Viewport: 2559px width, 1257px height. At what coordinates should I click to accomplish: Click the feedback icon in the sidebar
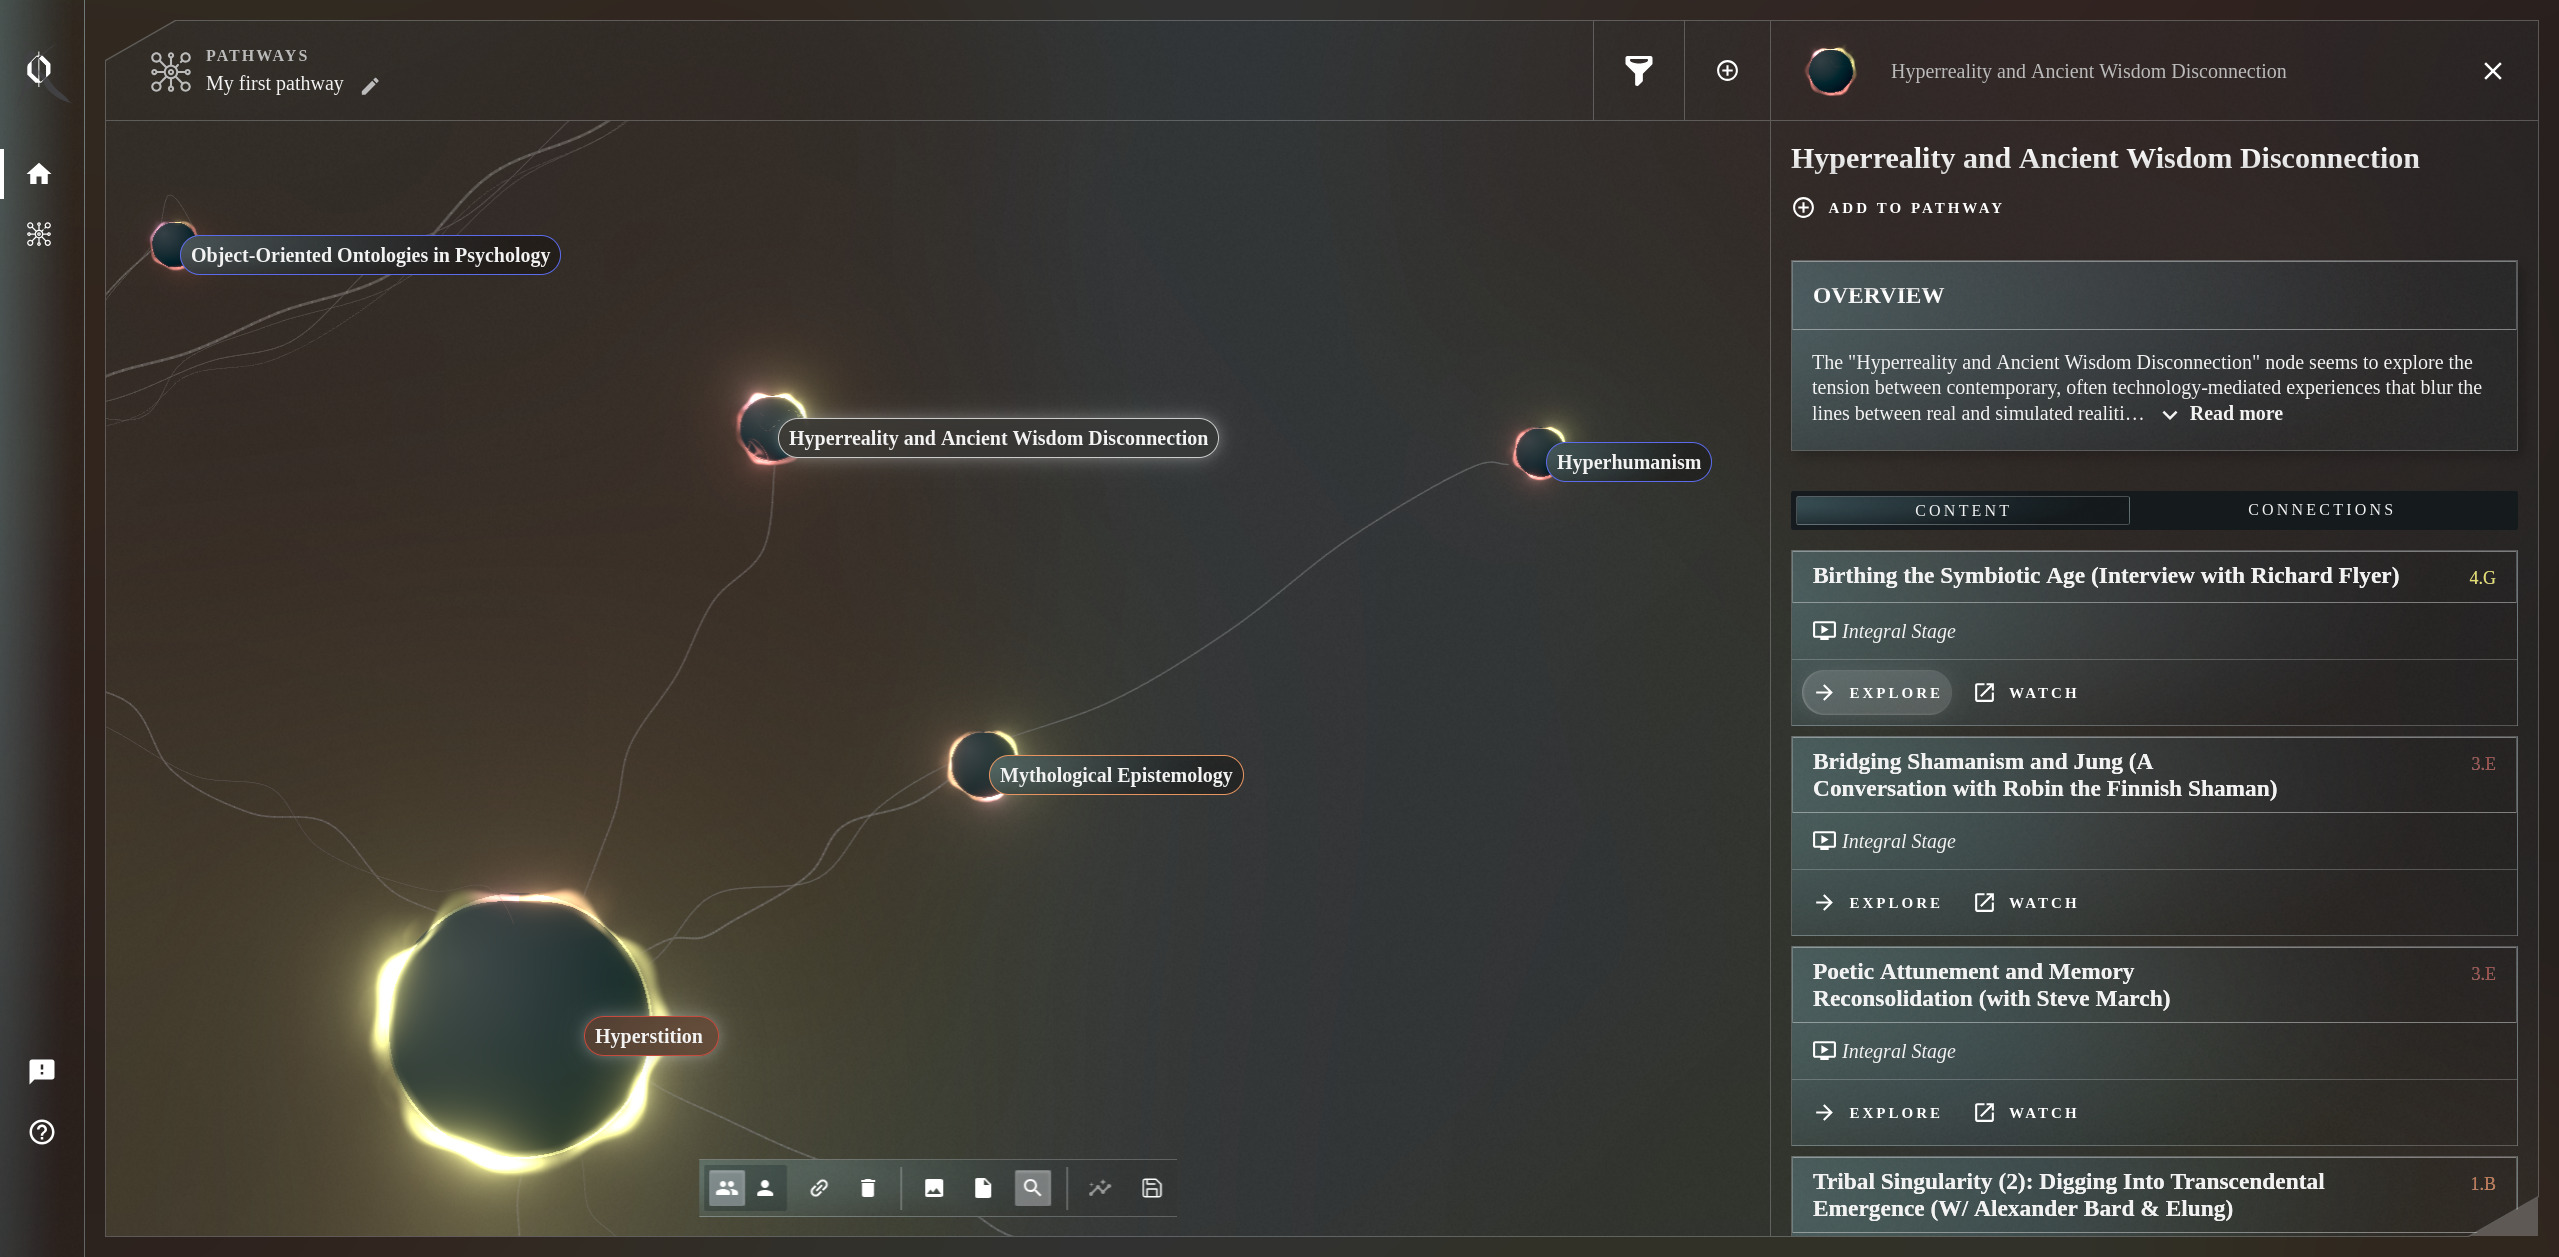[41, 1071]
